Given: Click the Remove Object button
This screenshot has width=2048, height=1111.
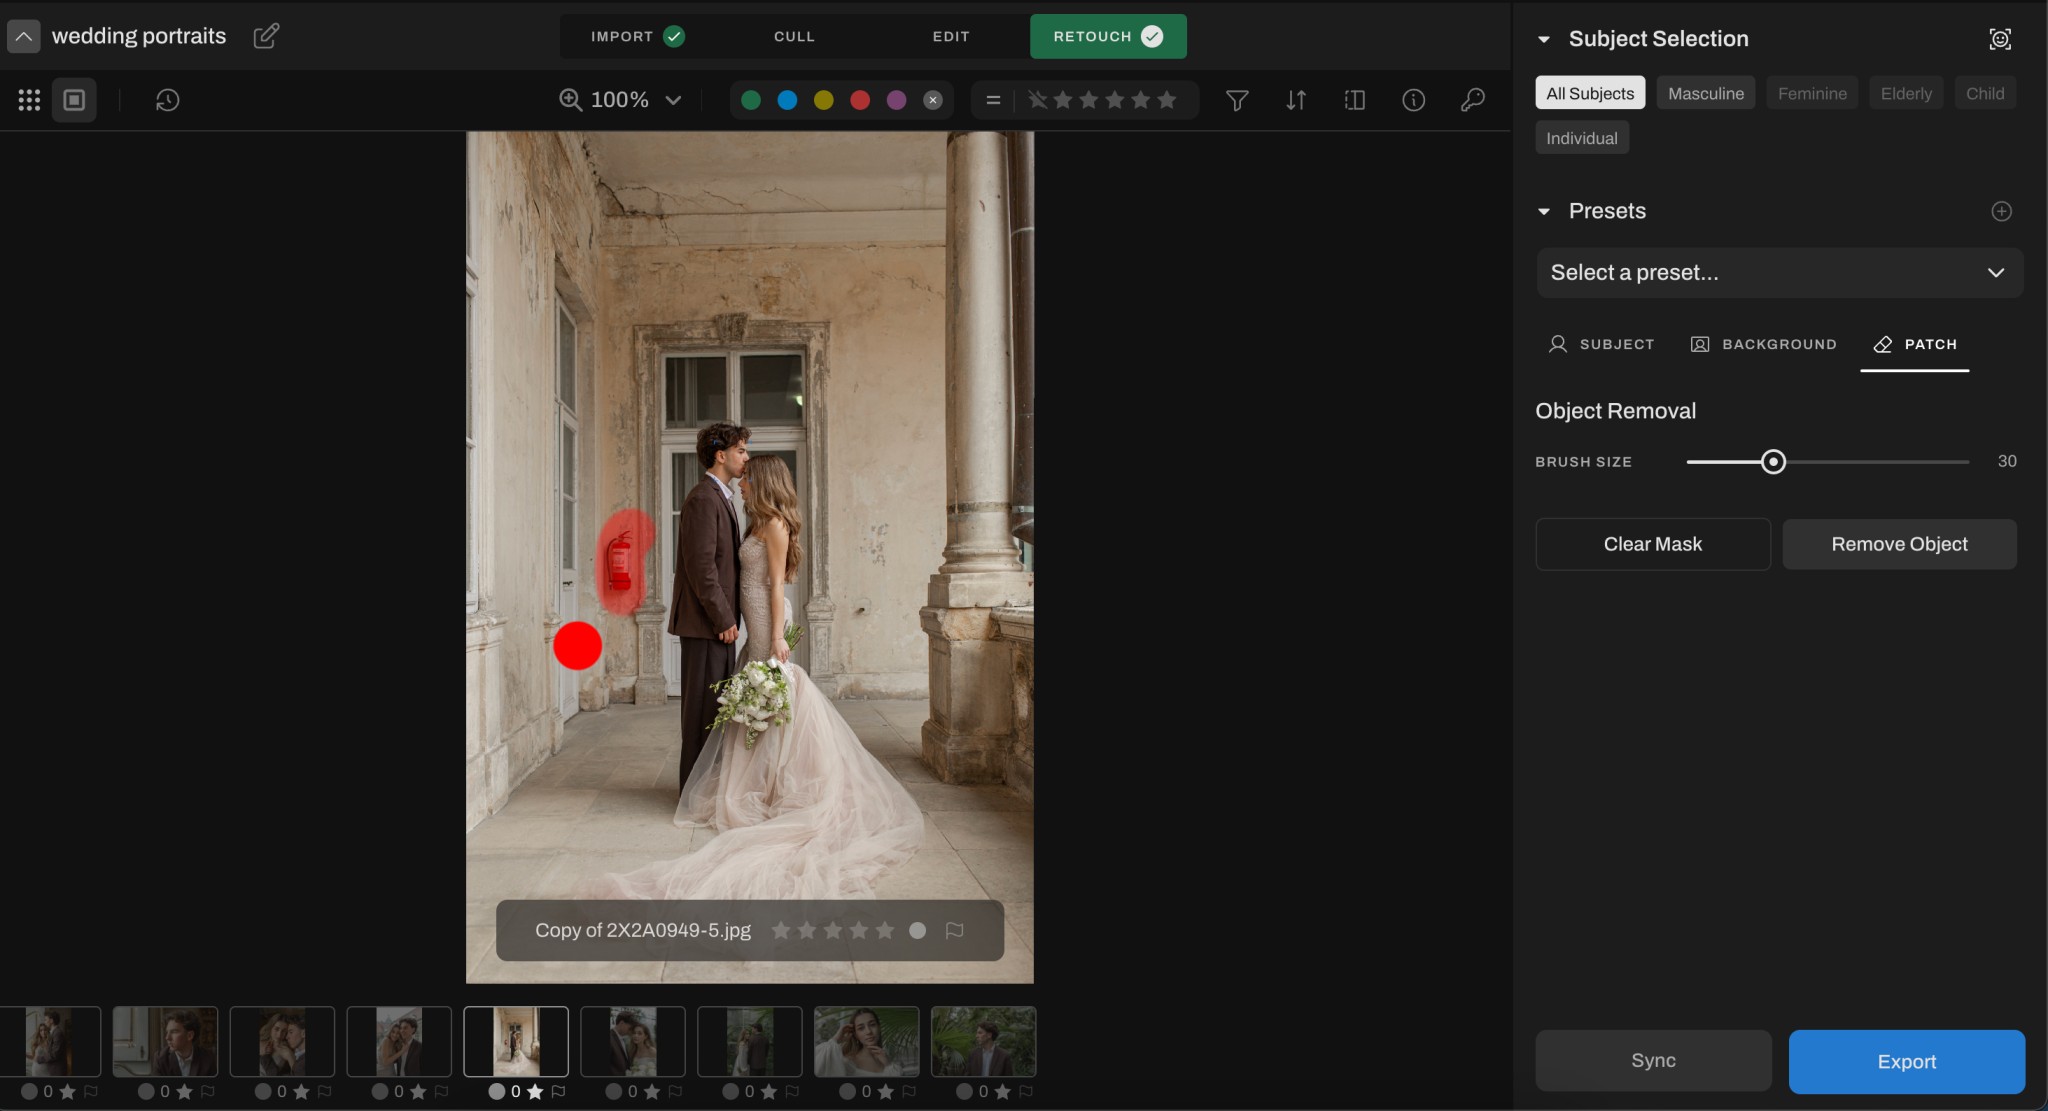Looking at the screenshot, I should 1898,544.
